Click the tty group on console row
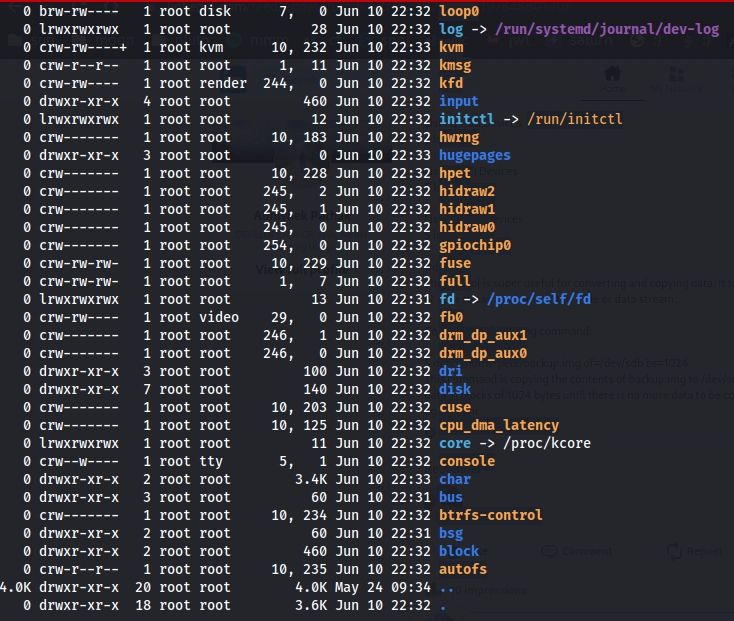 pos(211,461)
